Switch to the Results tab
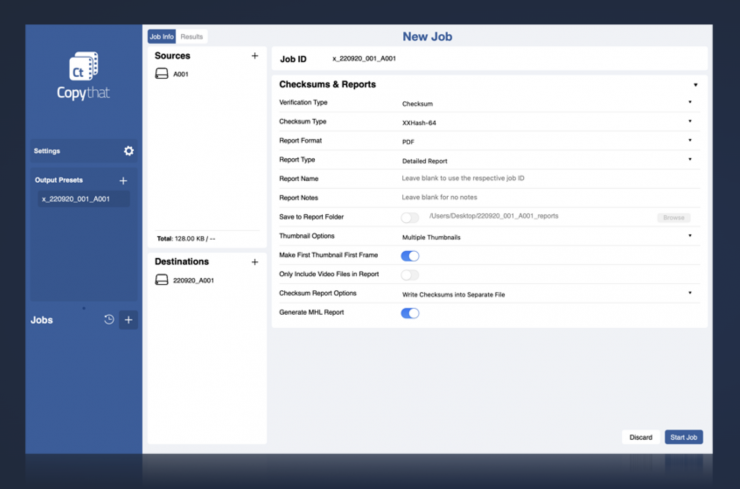The image size is (740, 489). pyautogui.click(x=192, y=37)
